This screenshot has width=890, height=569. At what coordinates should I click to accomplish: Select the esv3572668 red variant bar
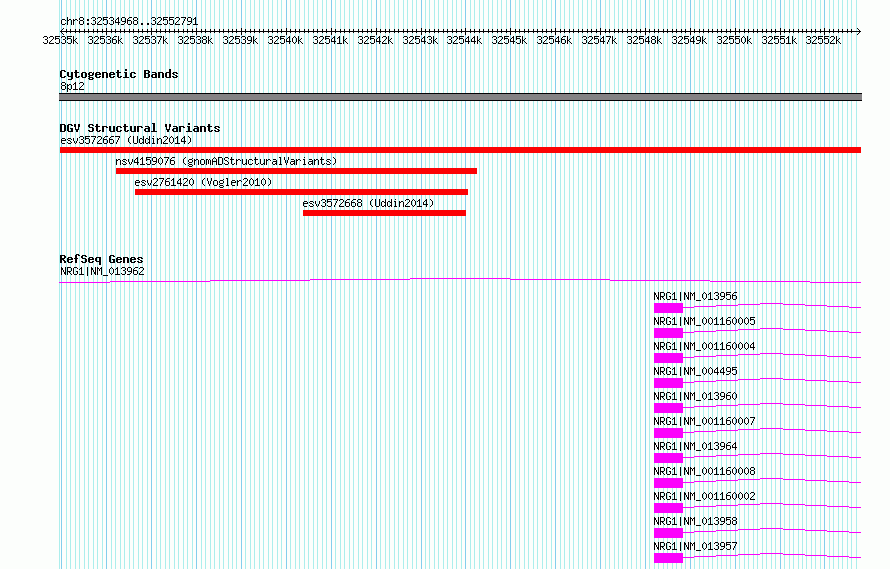384,213
